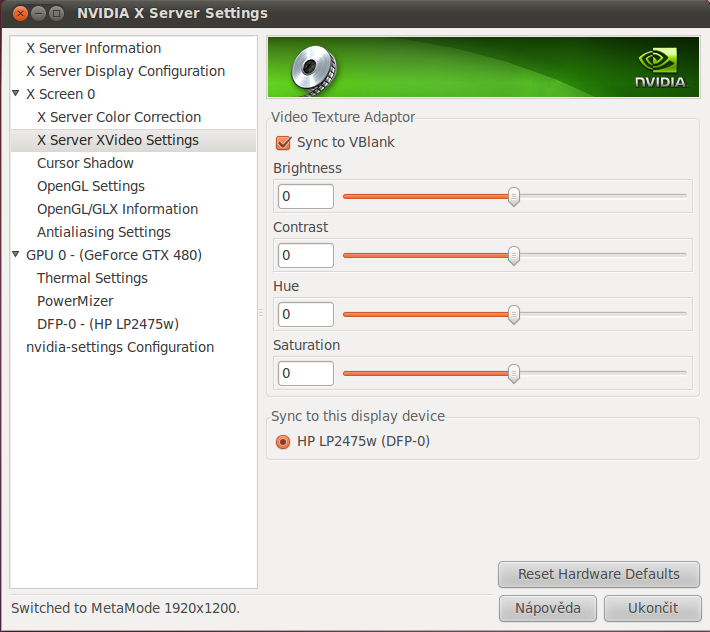Click the NVIDIA logo in banner
Image resolution: width=710 pixels, height=632 pixels.
pyautogui.click(x=661, y=68)
